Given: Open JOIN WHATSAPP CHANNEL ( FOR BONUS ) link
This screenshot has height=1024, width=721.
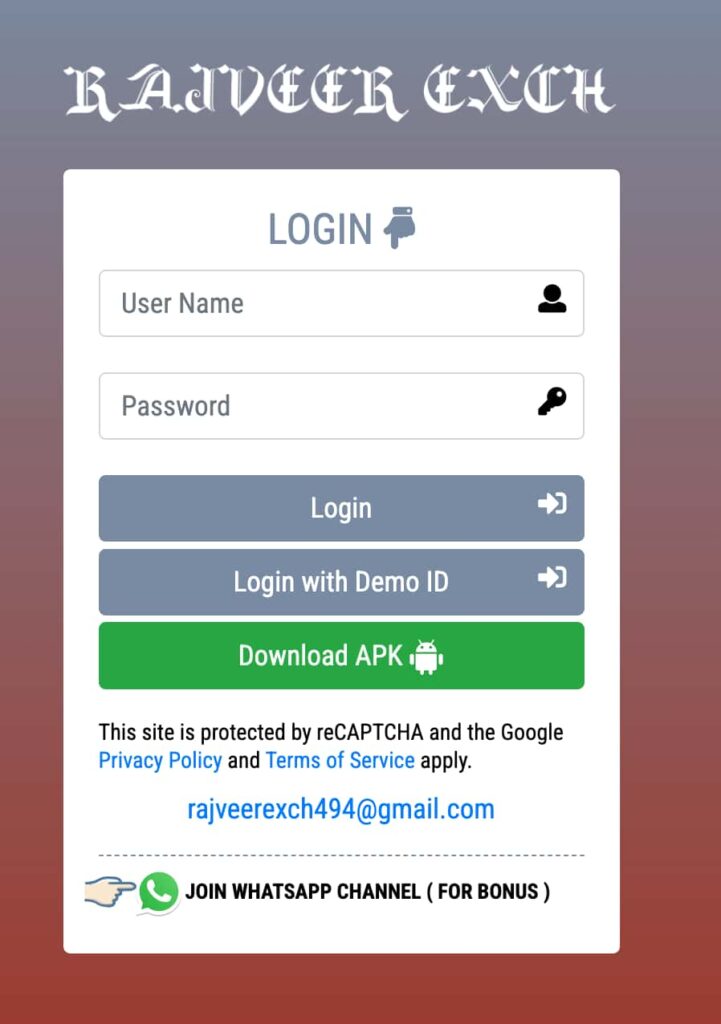Looking at the screenshot, I should point(368,891).
